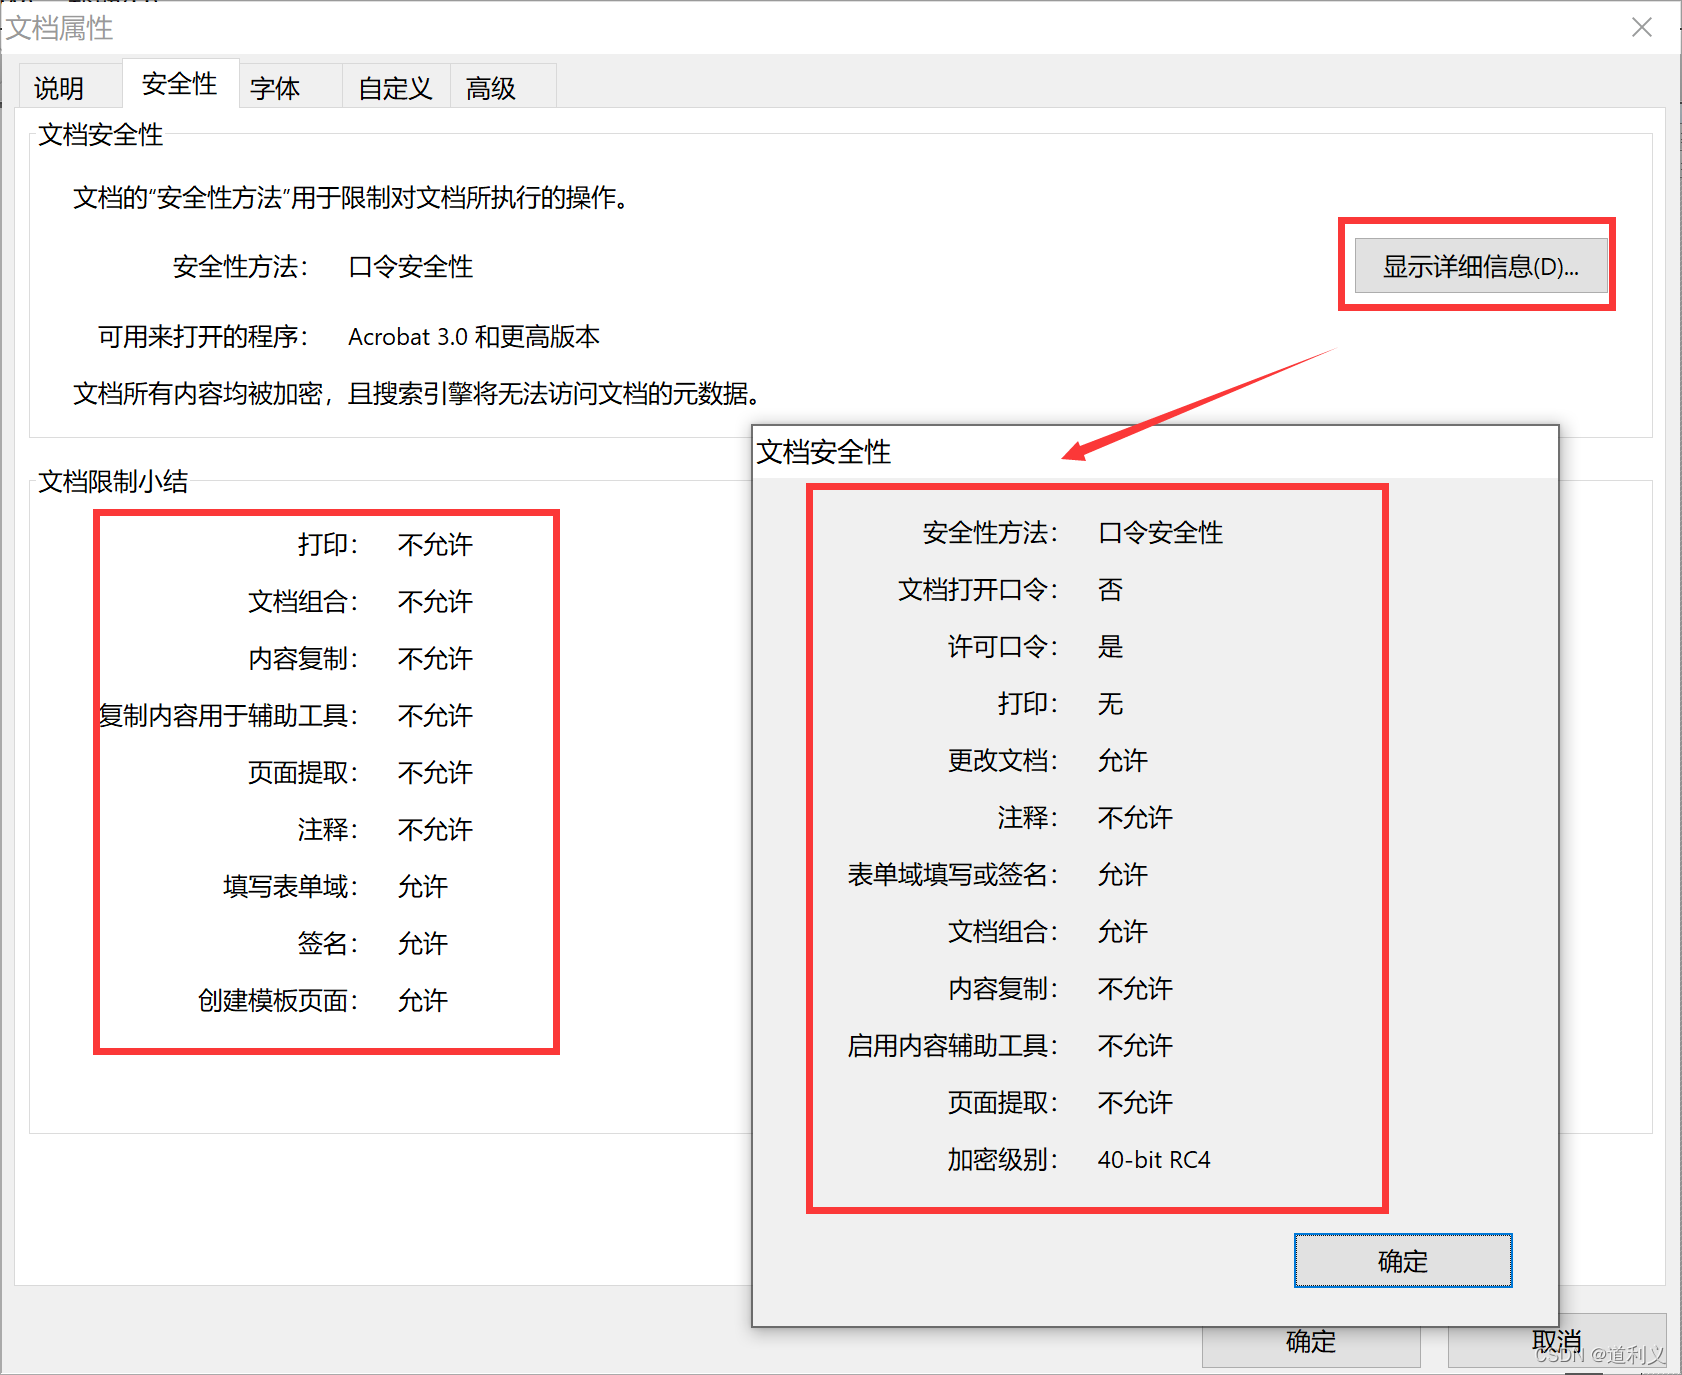Click 确定 at the dialog bottom
Screen dimensions: 1682x1375
(x=1310, y=1341)
